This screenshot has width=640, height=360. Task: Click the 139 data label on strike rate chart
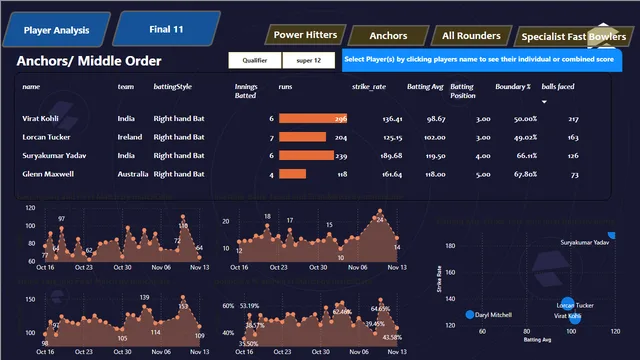(144, 298)
